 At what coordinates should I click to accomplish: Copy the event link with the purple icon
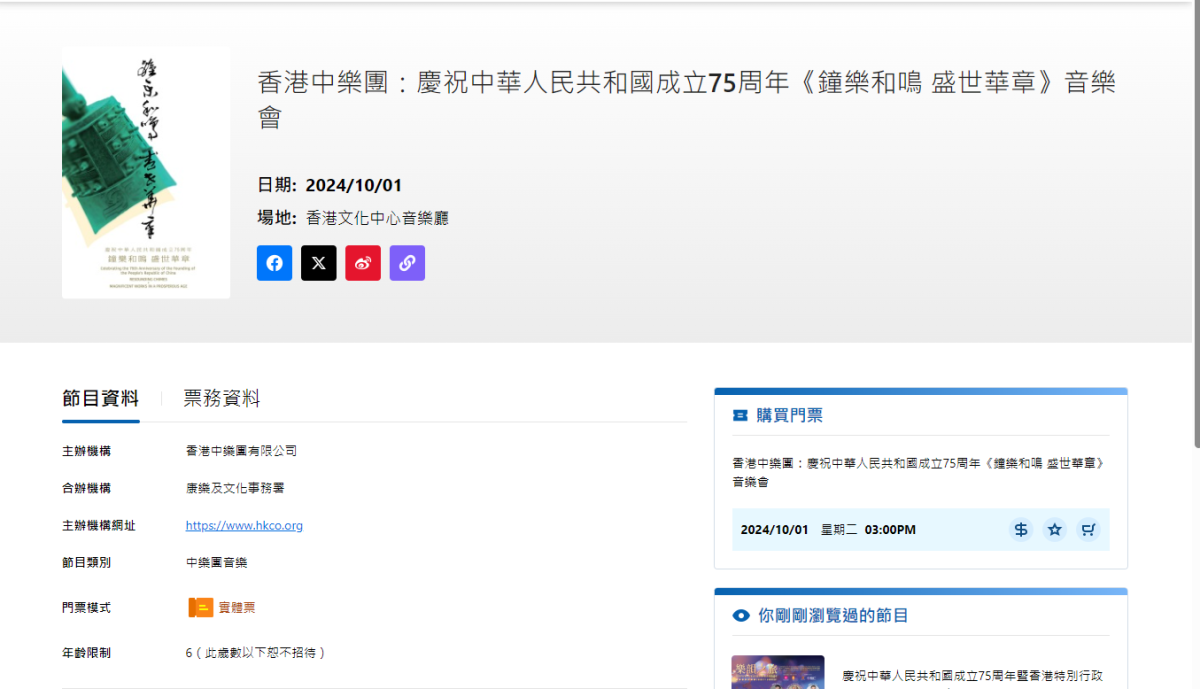point(407,263)
